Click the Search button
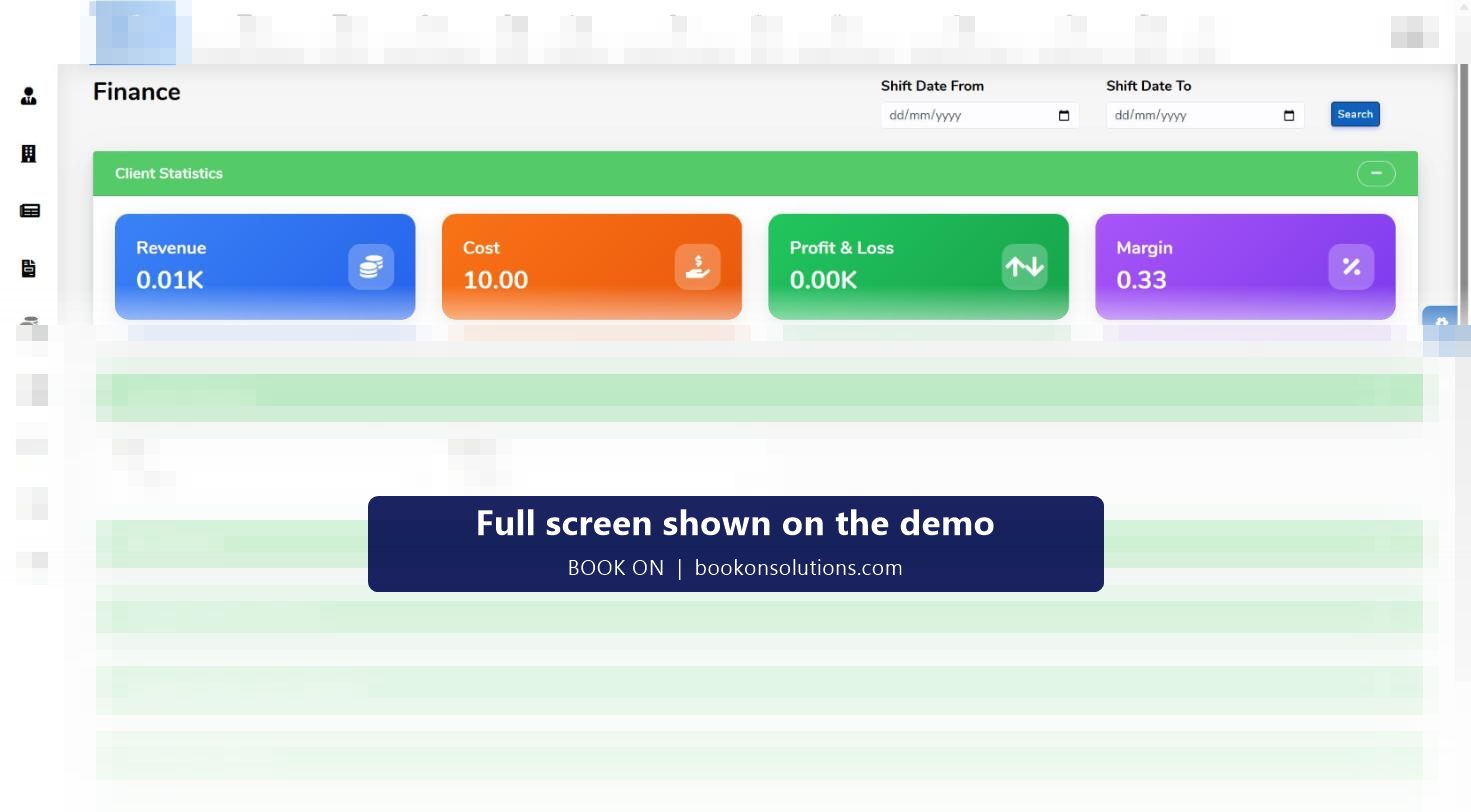The height and width of the screenshot is (812, 1471). pyautogui.click(x=1355, y=114)
